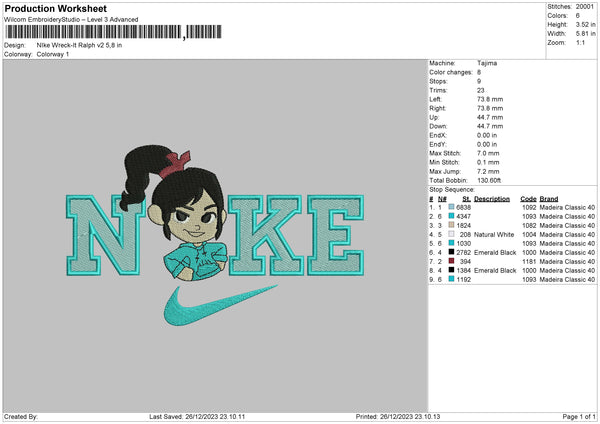Viewport: 600px width, 424px height.
Task: Click the light blue swatch in stop 1
Action: [452, 207]
